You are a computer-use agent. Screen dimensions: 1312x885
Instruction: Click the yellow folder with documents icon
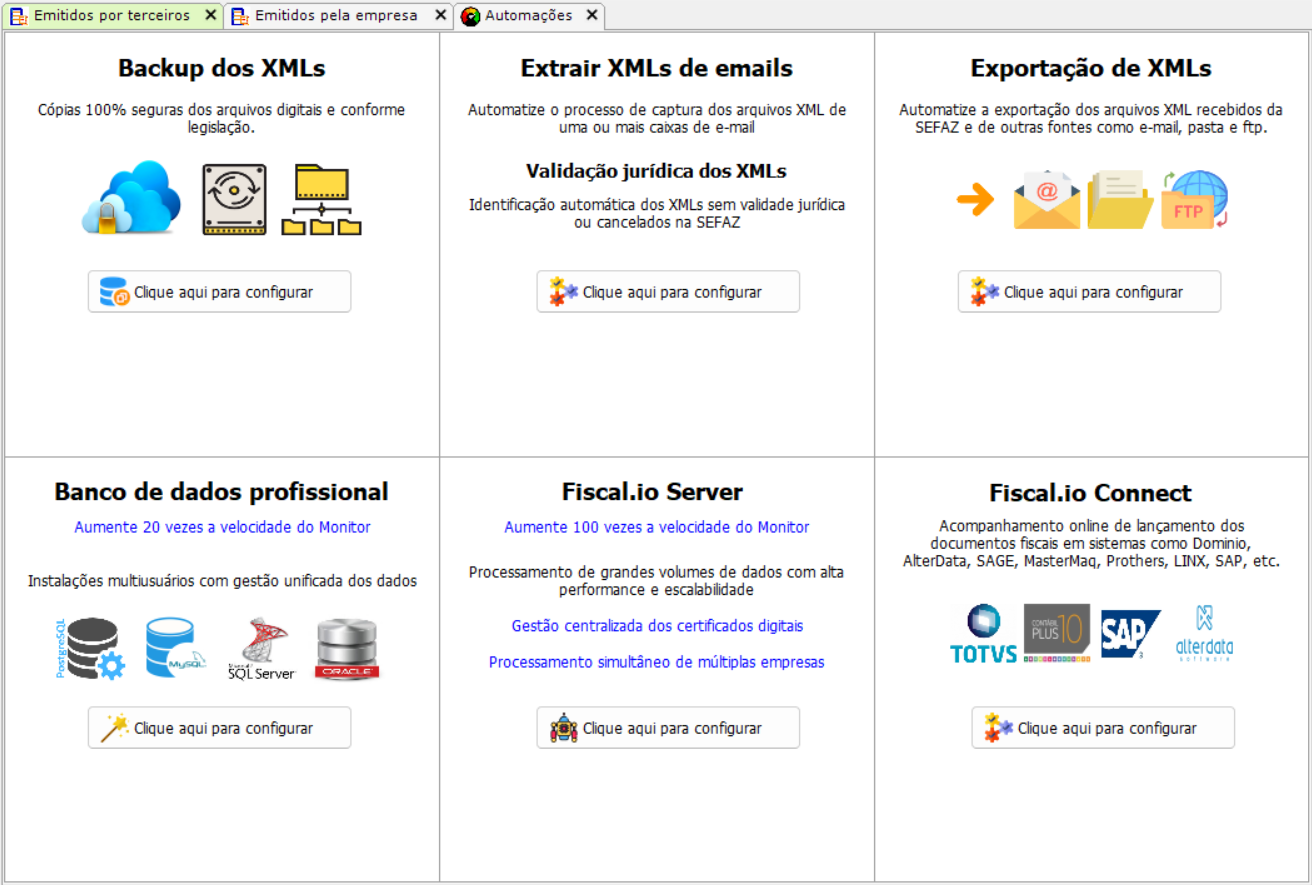coord(1120,199)
